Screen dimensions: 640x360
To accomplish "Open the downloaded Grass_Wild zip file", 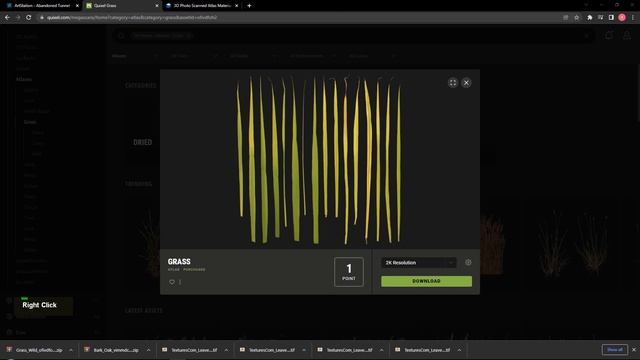I will 36,350.
